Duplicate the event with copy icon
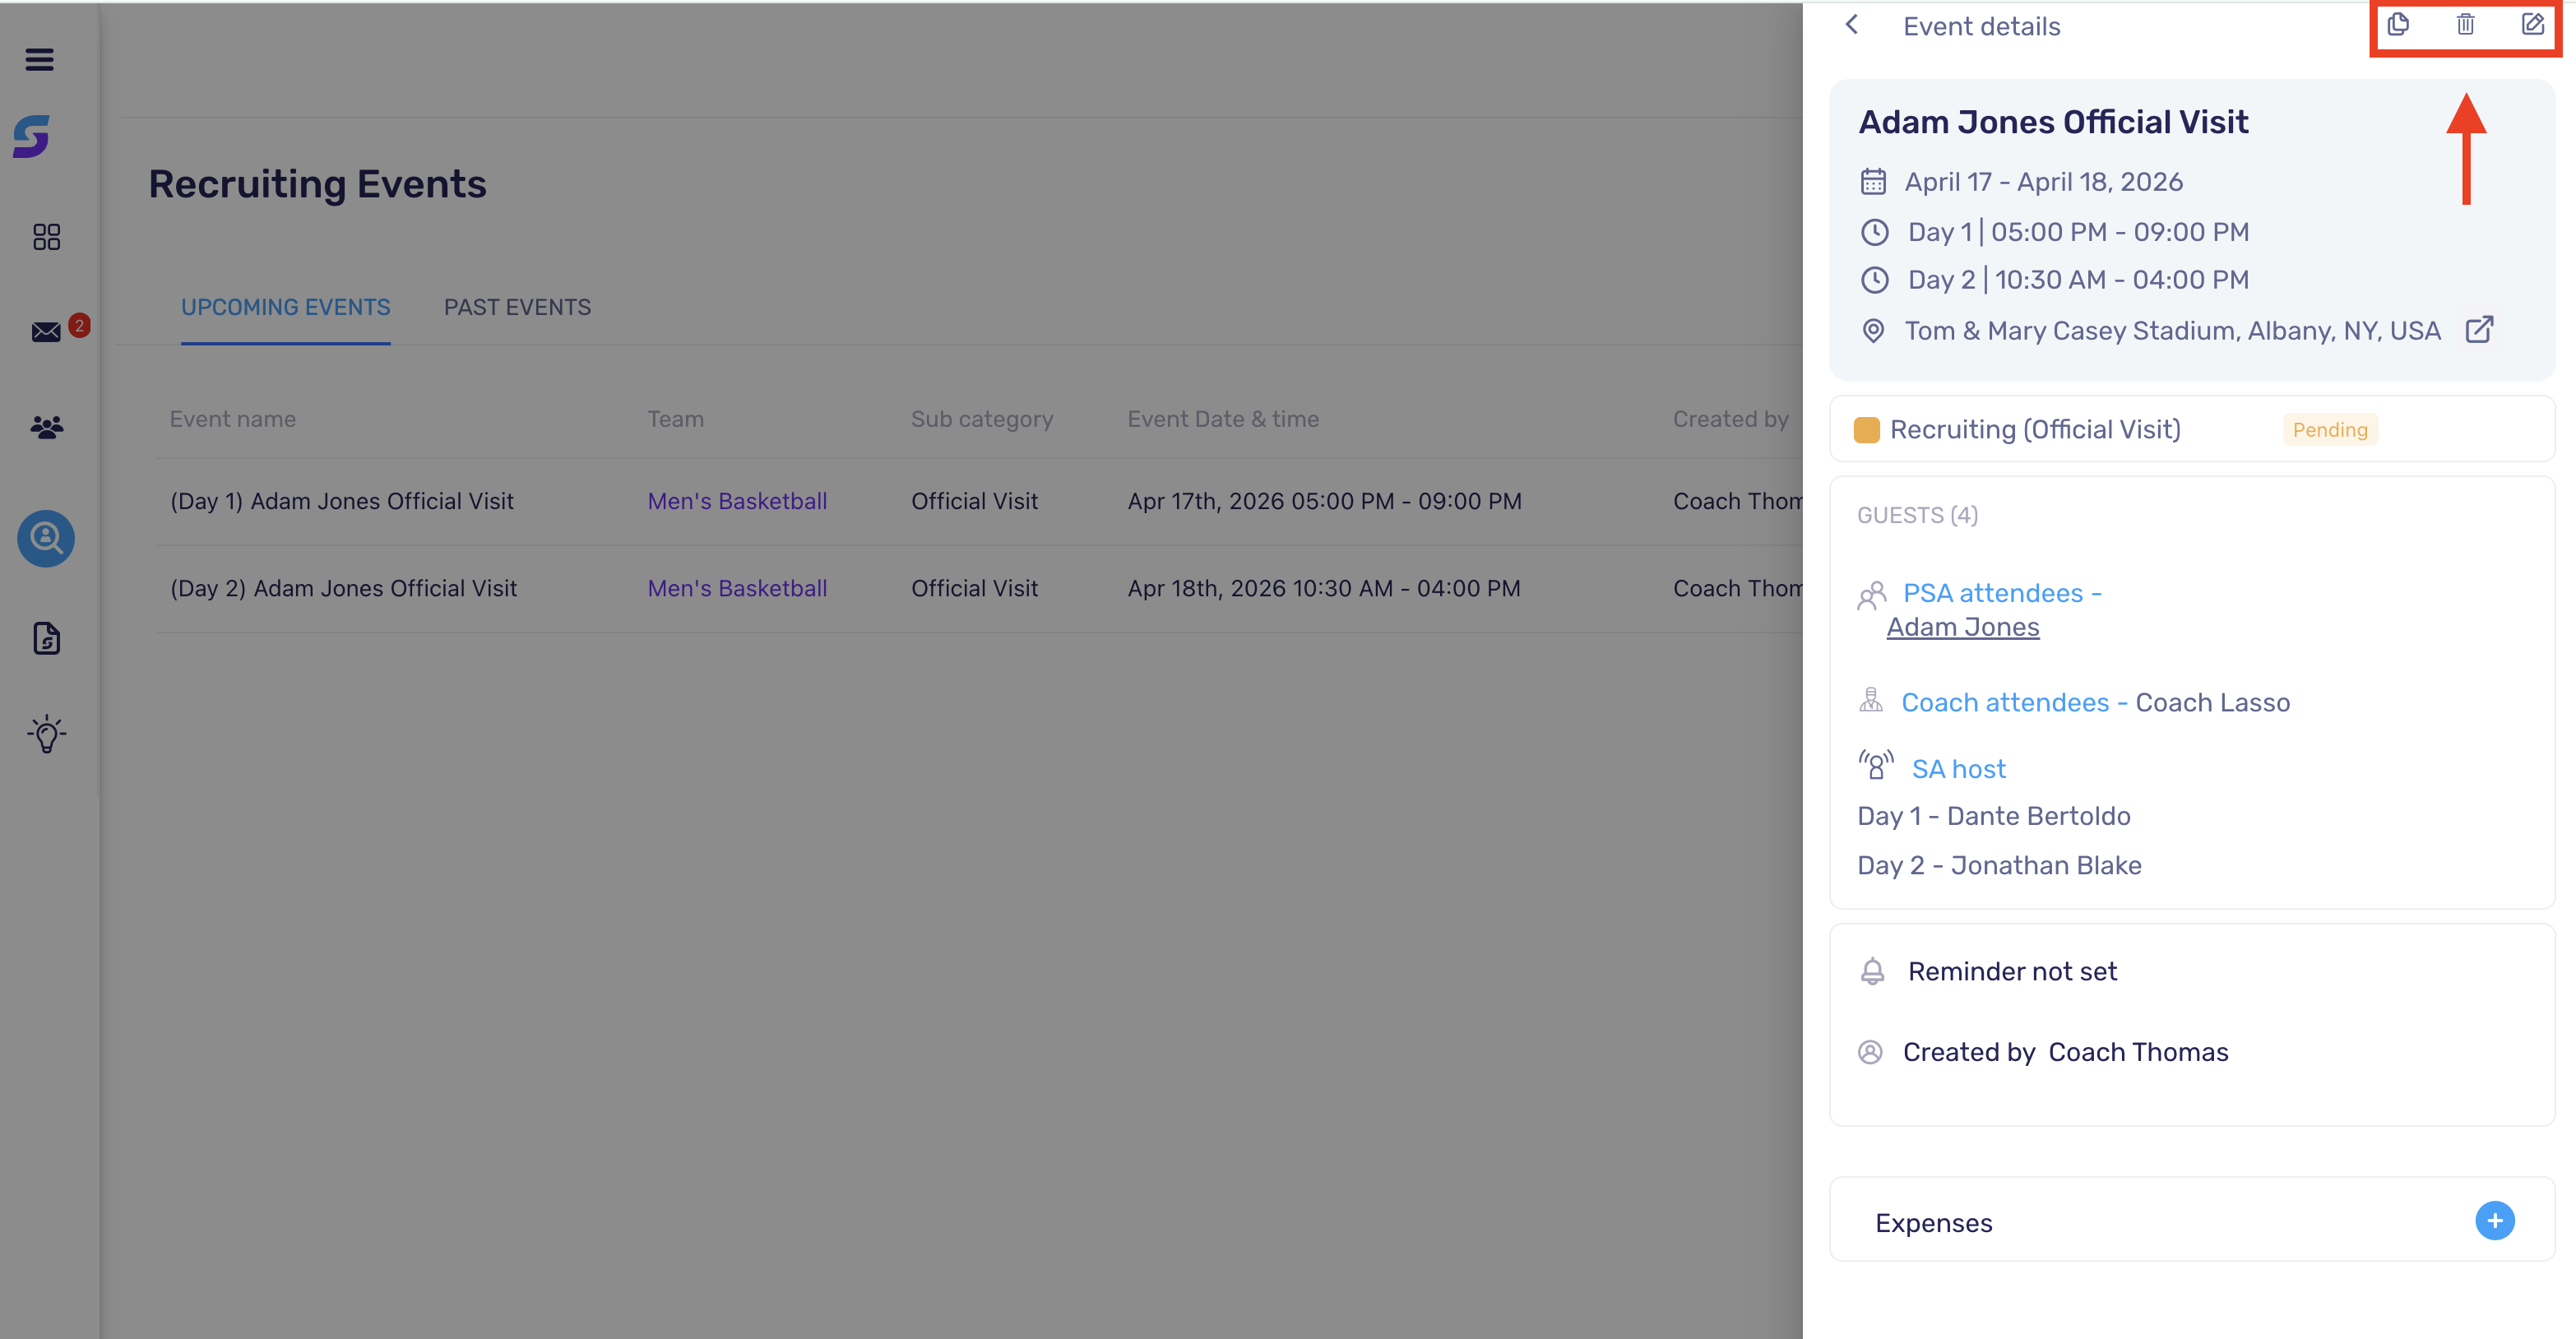2576x1339 pixels. click(x=2398, y=24)
